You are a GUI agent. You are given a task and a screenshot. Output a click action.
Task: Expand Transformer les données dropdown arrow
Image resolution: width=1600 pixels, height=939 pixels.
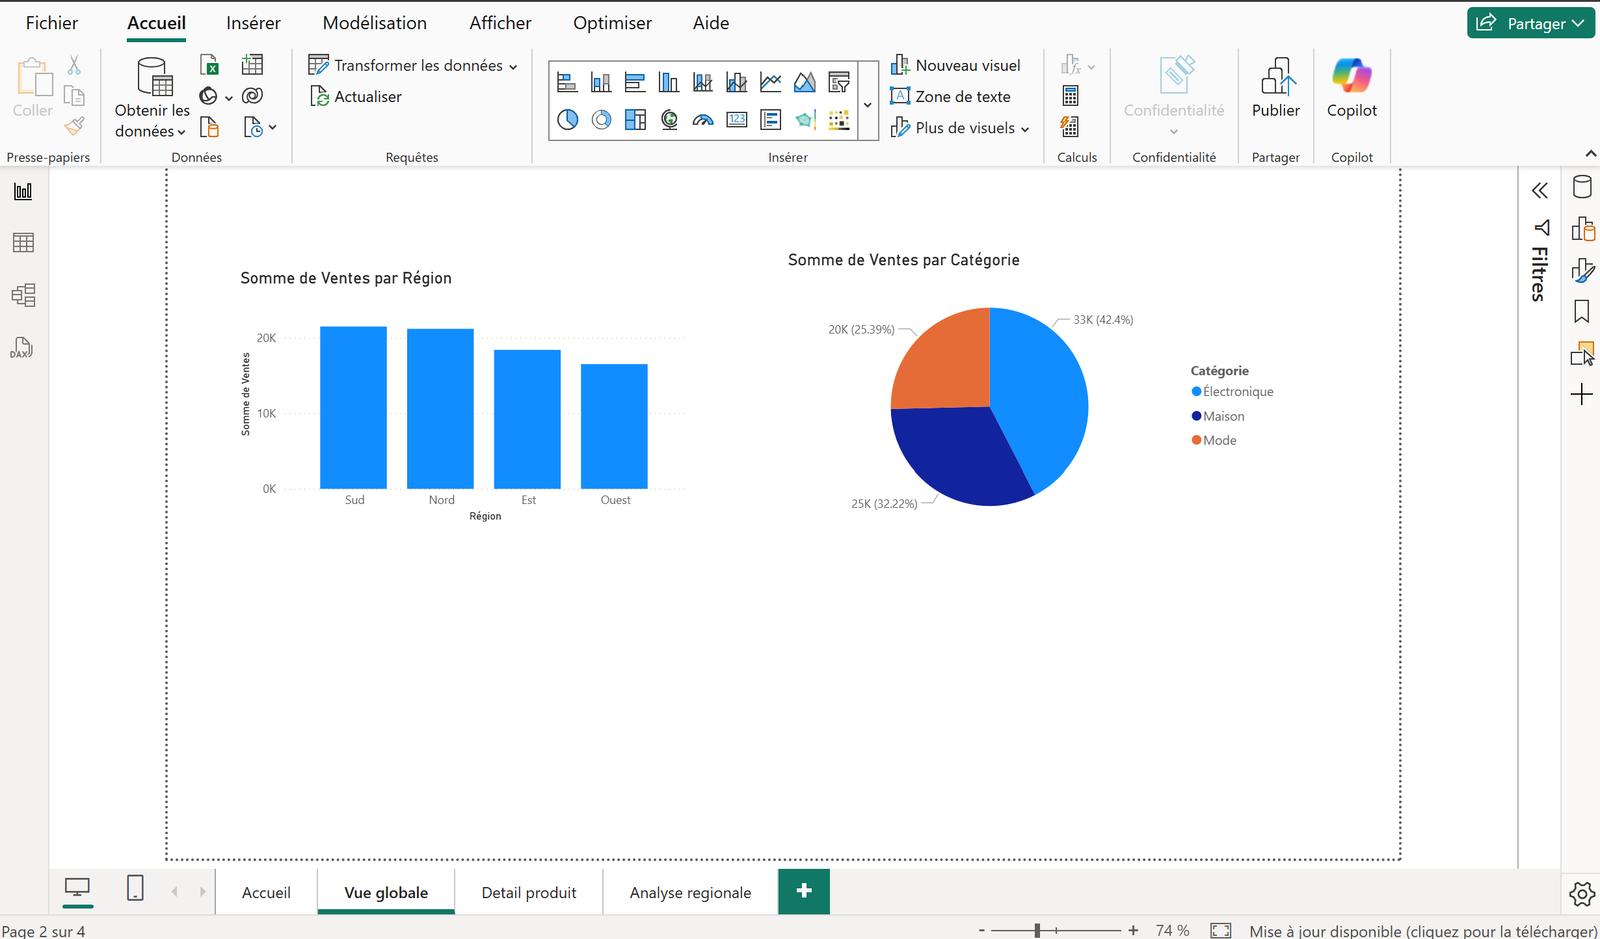[x=513, y=67]
